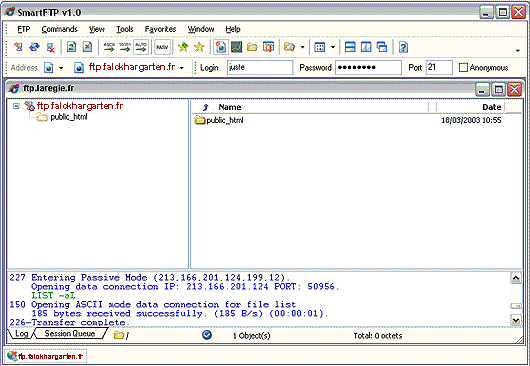Click the open folder toolbar icon
Viewport: 530px width, 366px height.
pos(252,47)
